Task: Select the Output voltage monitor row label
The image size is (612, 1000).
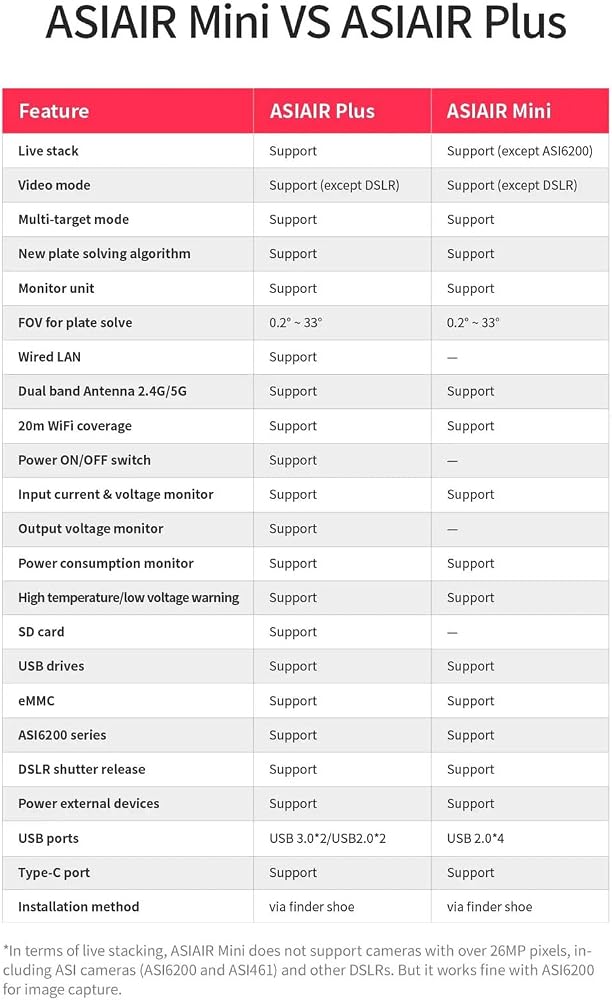Action: pyautogui.click(x=91, y=529)
